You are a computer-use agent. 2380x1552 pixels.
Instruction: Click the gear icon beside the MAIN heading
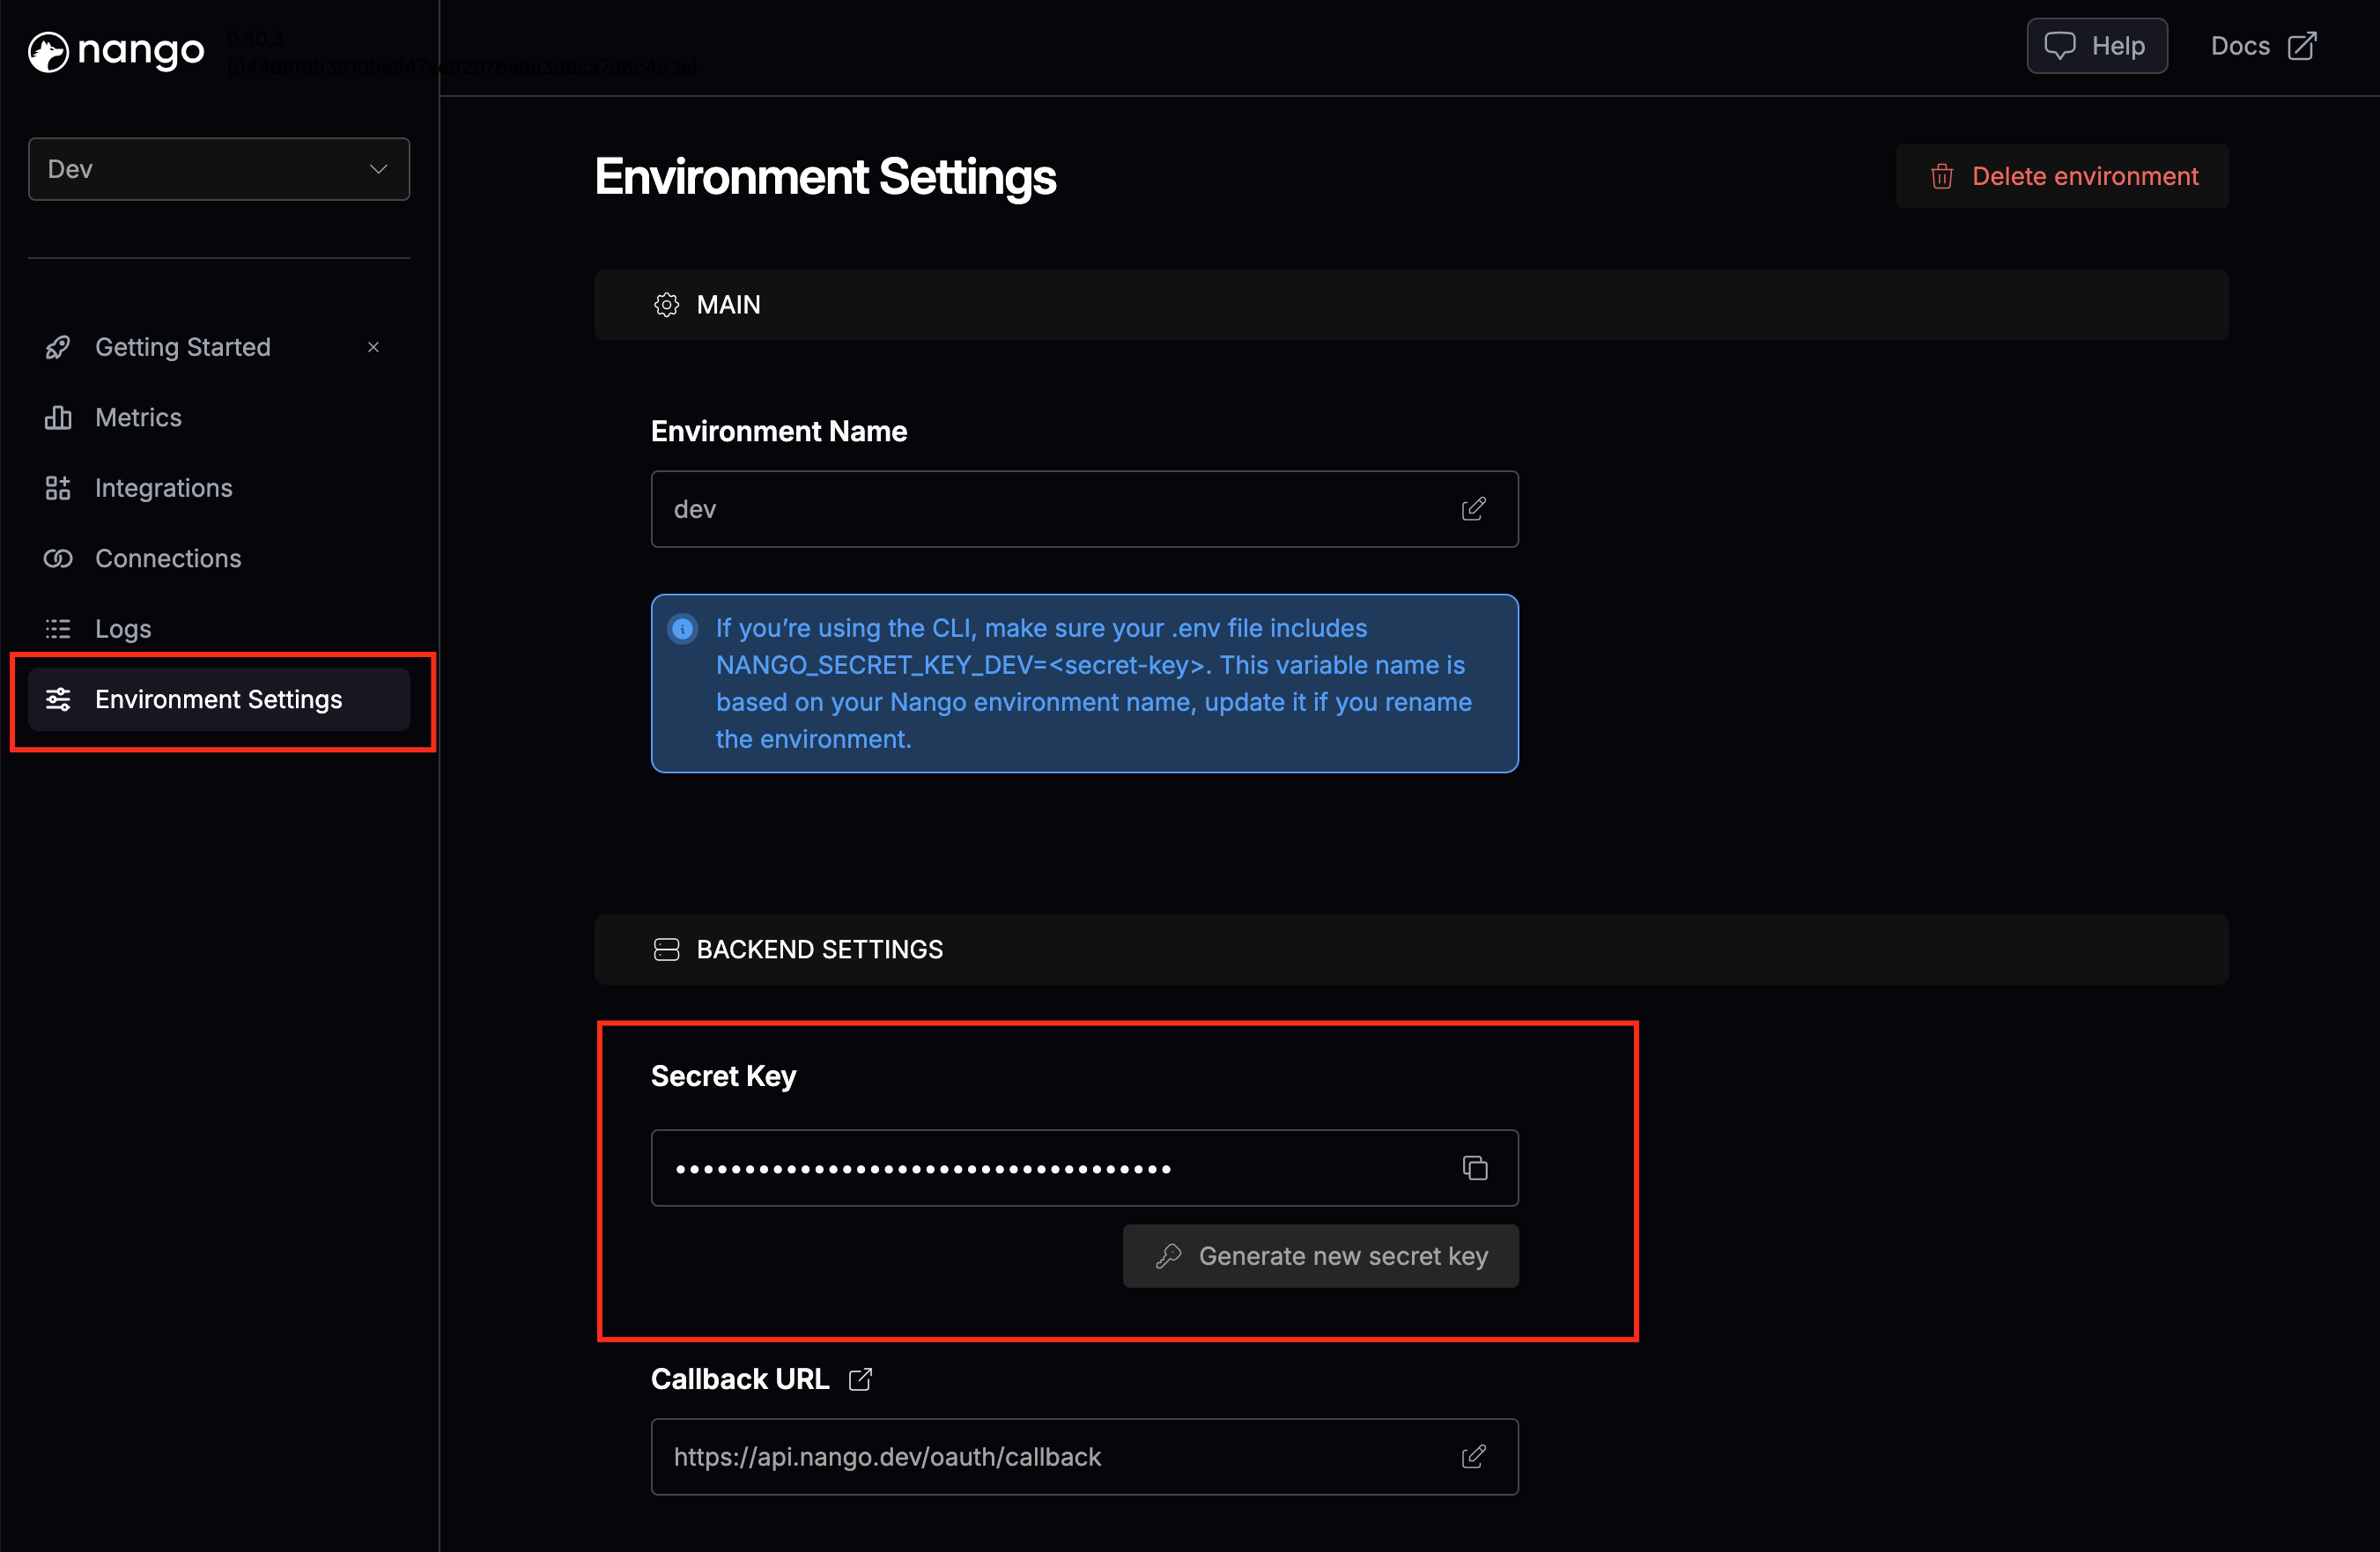tap(666, 305)
